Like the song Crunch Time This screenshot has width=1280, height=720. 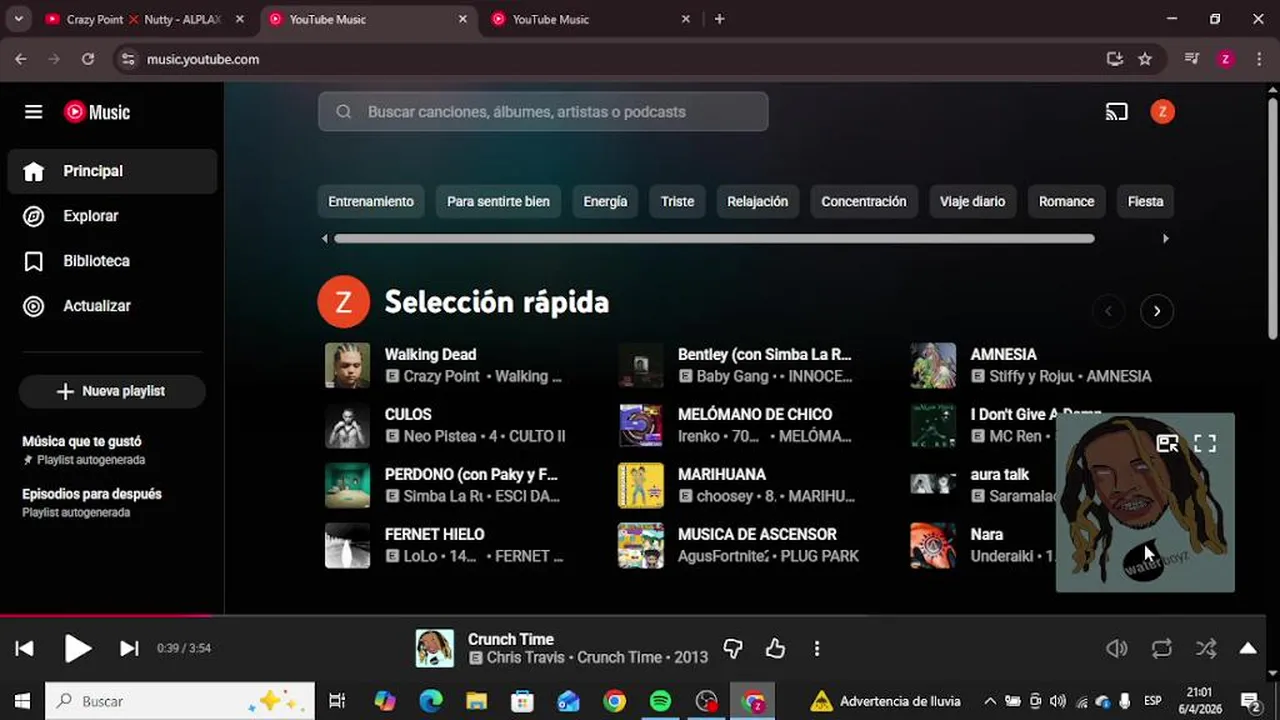(x=775, y=649)
